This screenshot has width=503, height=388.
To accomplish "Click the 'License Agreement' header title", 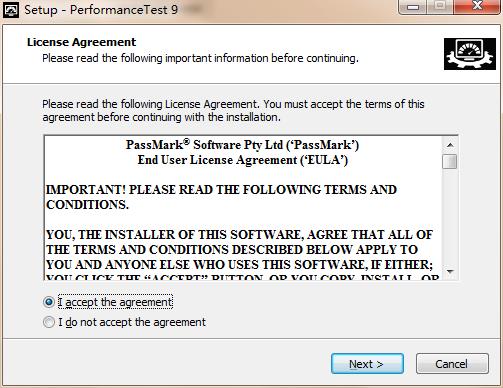I will tap(82, 42).
